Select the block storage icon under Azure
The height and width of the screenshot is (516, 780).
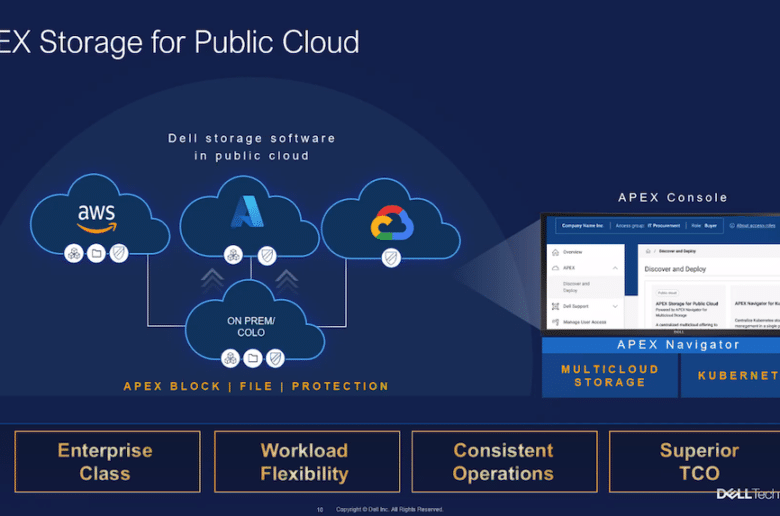coord(233,256)
